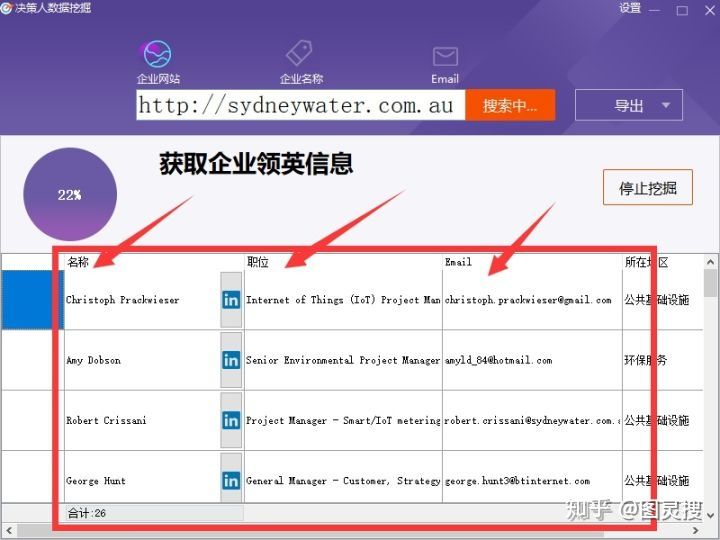The height and width of the screenshot is (540, 720).
Task: Open LinkedIn profile for Christoph Prackwieser
Action: tap(231, 300)
